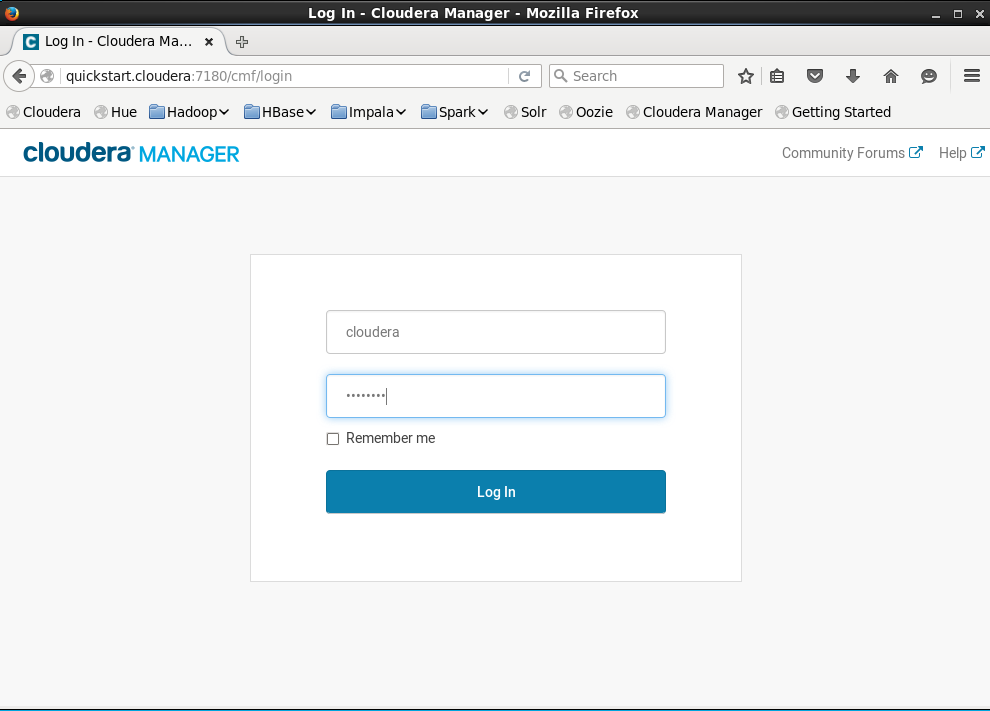Click the Firefox icon in title bar
The height and width of the screenshot is (711, 990).
click(11, 13)
